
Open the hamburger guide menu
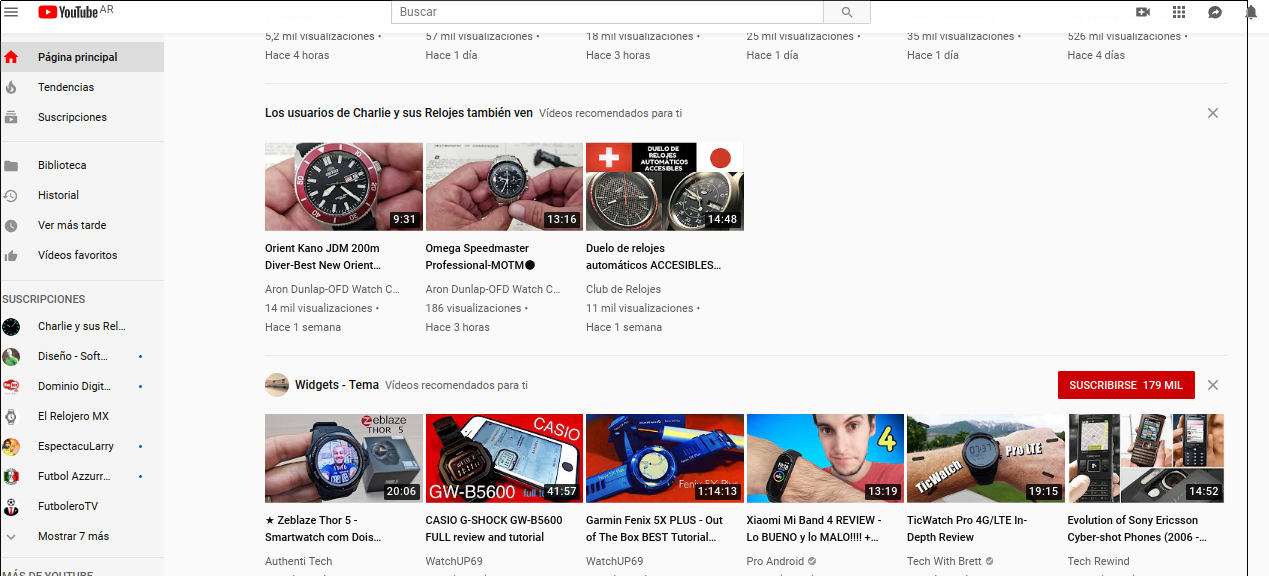pos(12,12)
